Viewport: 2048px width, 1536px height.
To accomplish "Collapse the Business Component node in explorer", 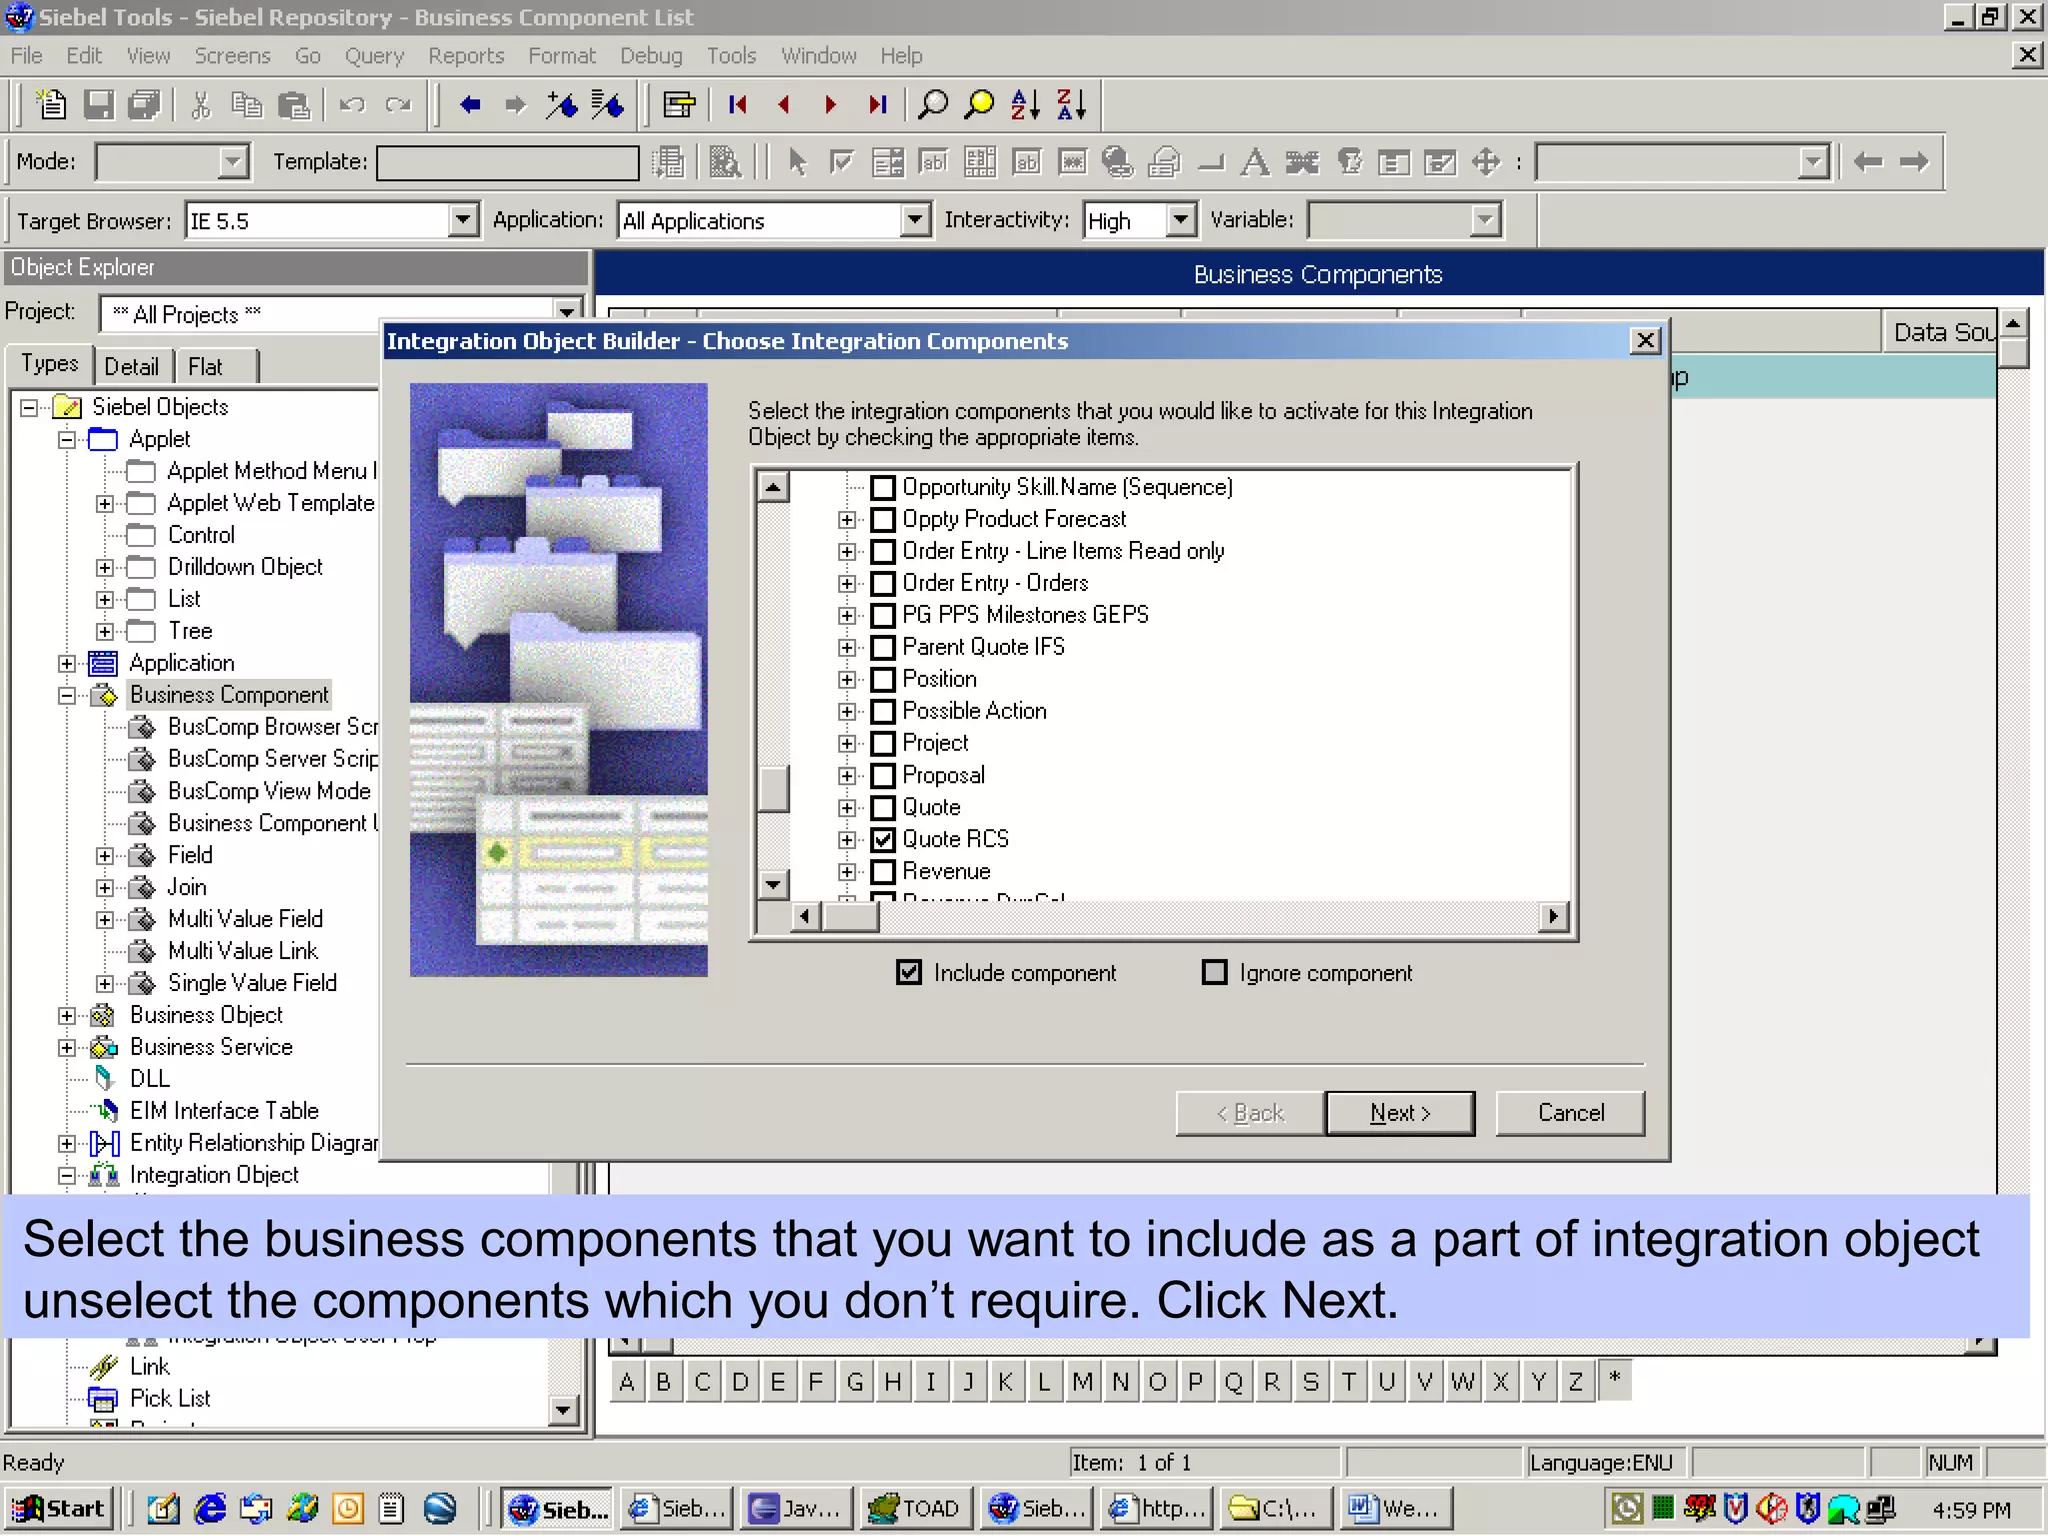I will tap(67, 695).
